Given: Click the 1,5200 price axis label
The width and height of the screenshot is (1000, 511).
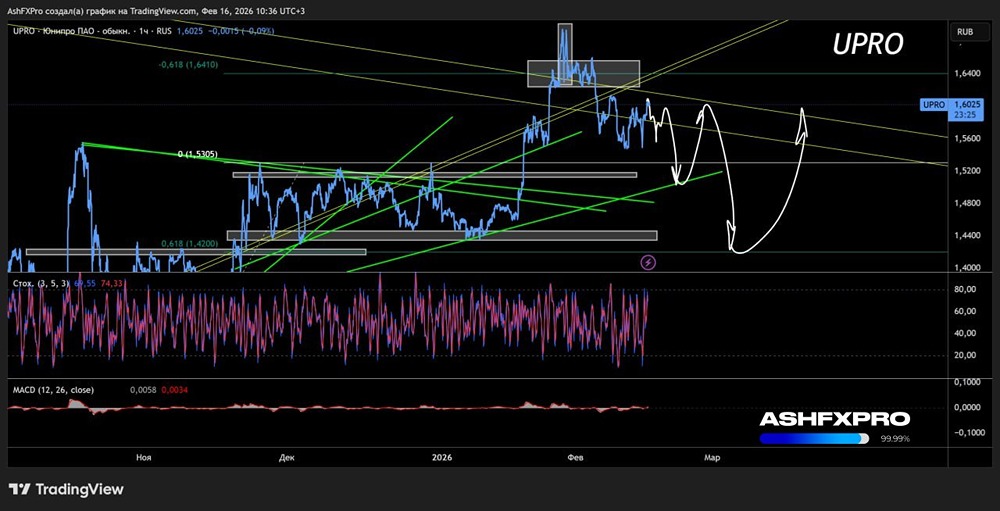Looking at the screenshot, I should tap(965, 171).
